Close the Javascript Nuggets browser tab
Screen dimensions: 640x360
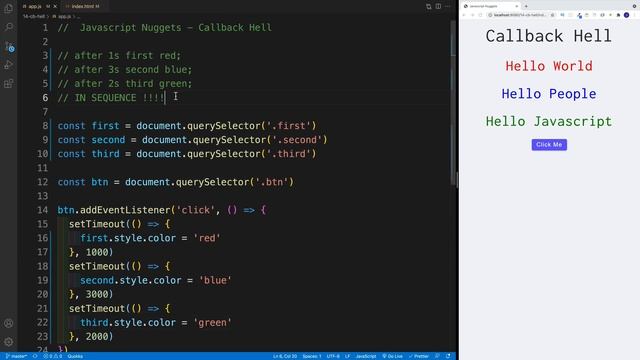pos(517,6)
